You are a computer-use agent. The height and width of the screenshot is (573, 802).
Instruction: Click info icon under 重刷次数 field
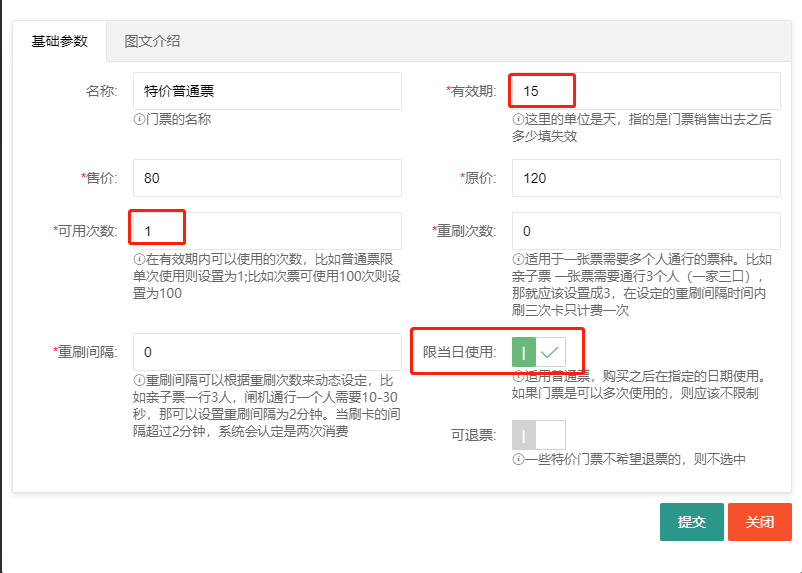(518, 260)
